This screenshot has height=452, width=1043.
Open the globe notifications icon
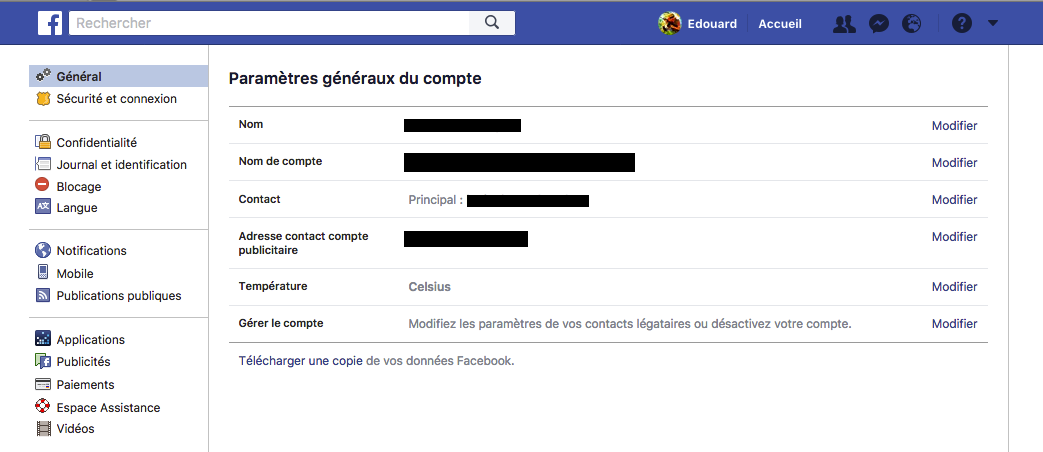tap(912, 24)
